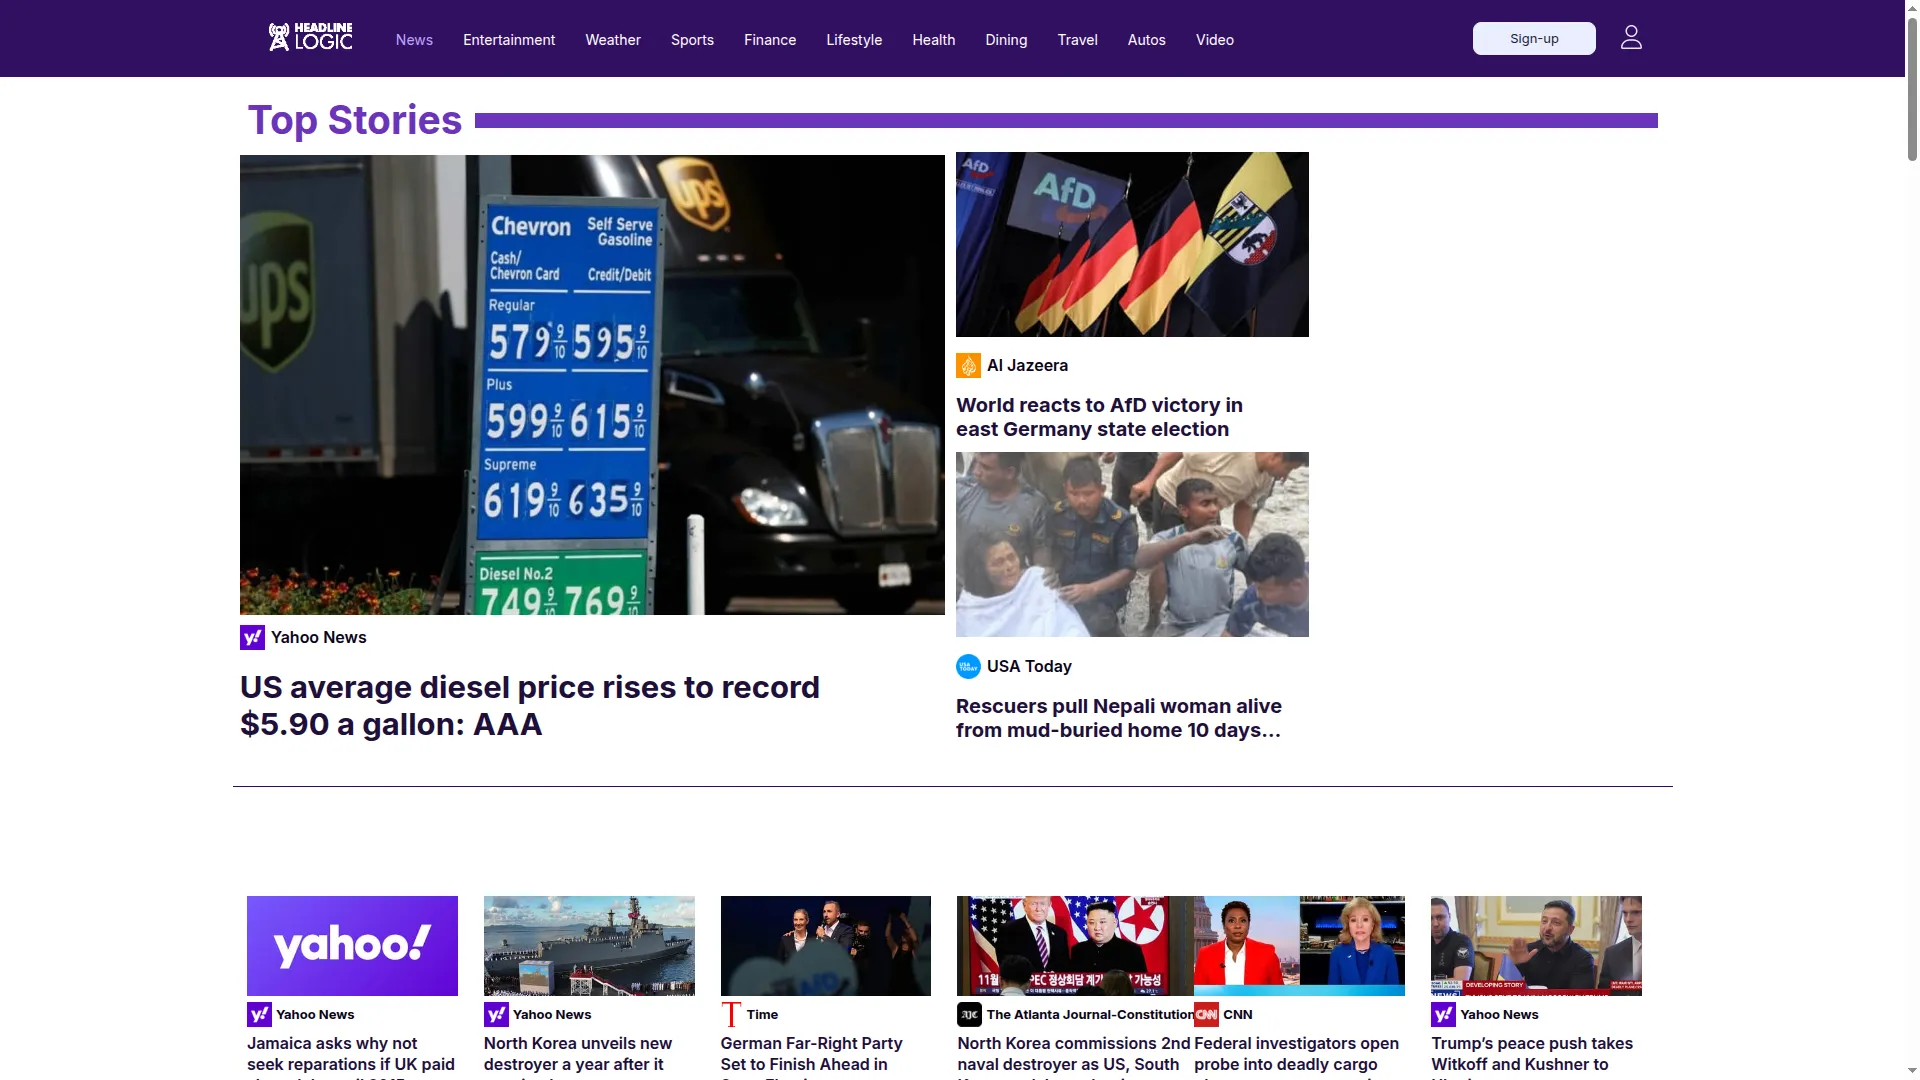
Task: Open the Health section
Action: coord(934,40)
